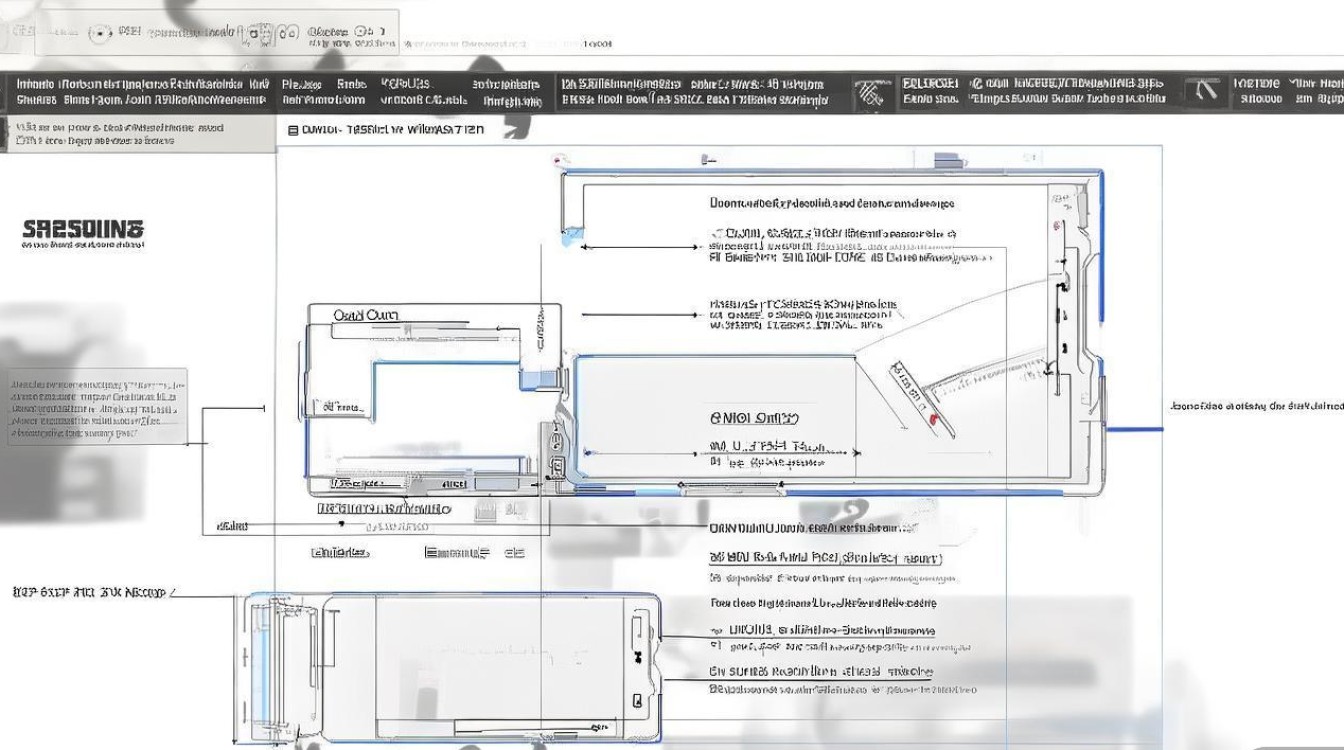Click the small square icon before document title
Screen dimensions: 1344x750
(x=292, y=130)
